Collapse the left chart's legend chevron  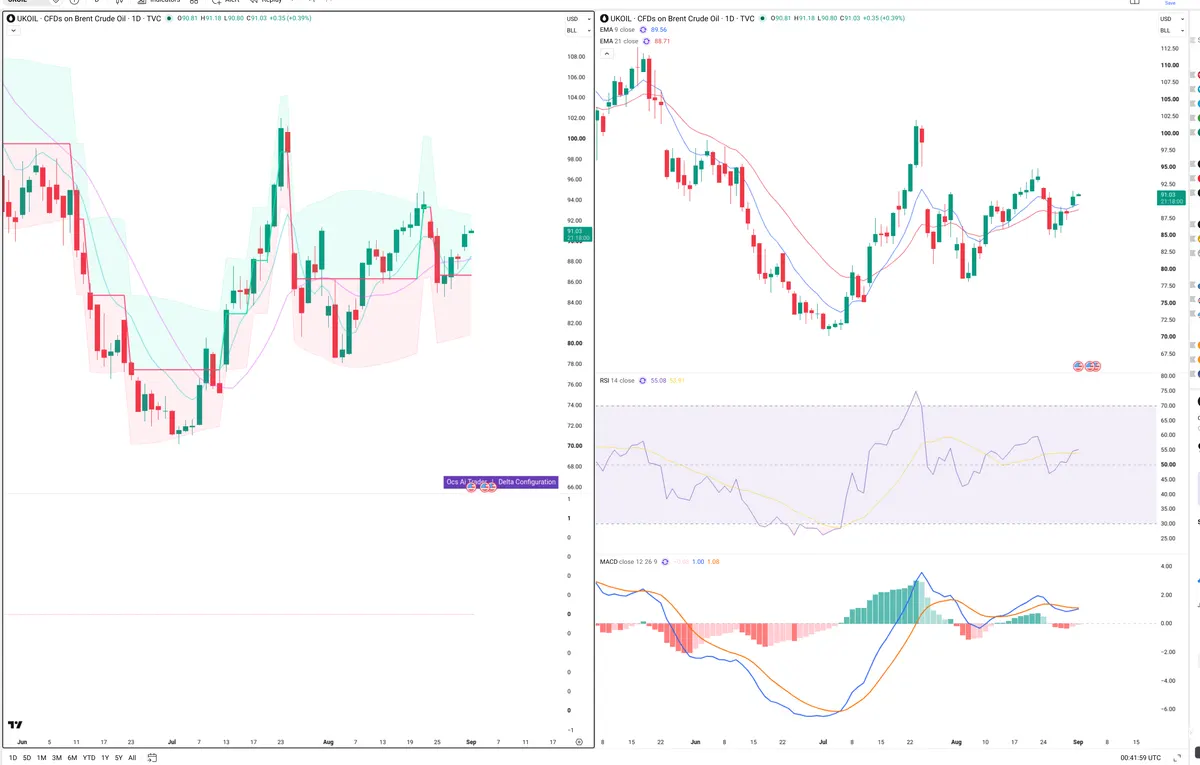click(x=12, y=31)
